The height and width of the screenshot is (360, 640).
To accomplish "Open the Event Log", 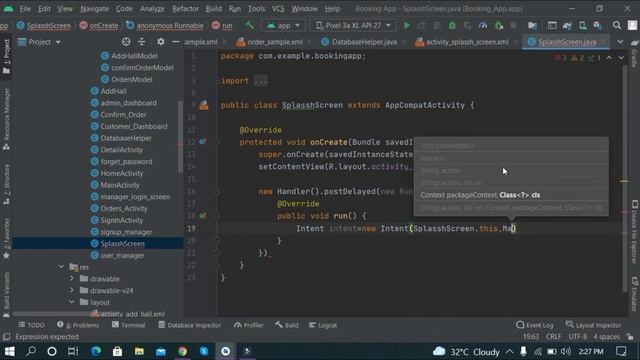I will 535,325.
